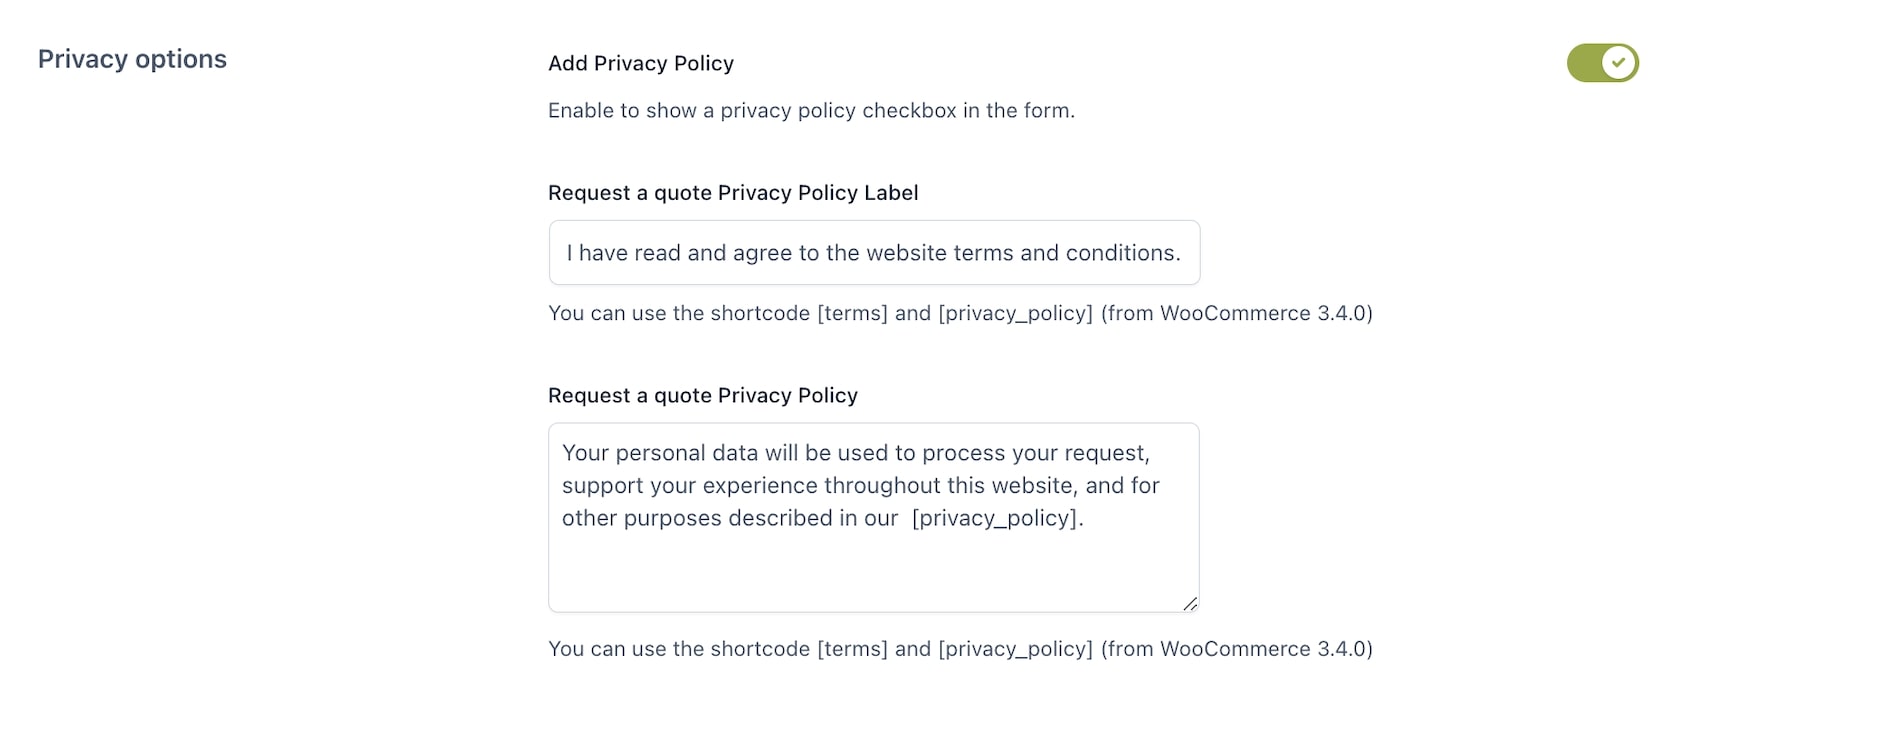The width and height of the screenshot is (1900, 751).
Task: Click [terms] in the hint under label input
Action: point(852,313)
